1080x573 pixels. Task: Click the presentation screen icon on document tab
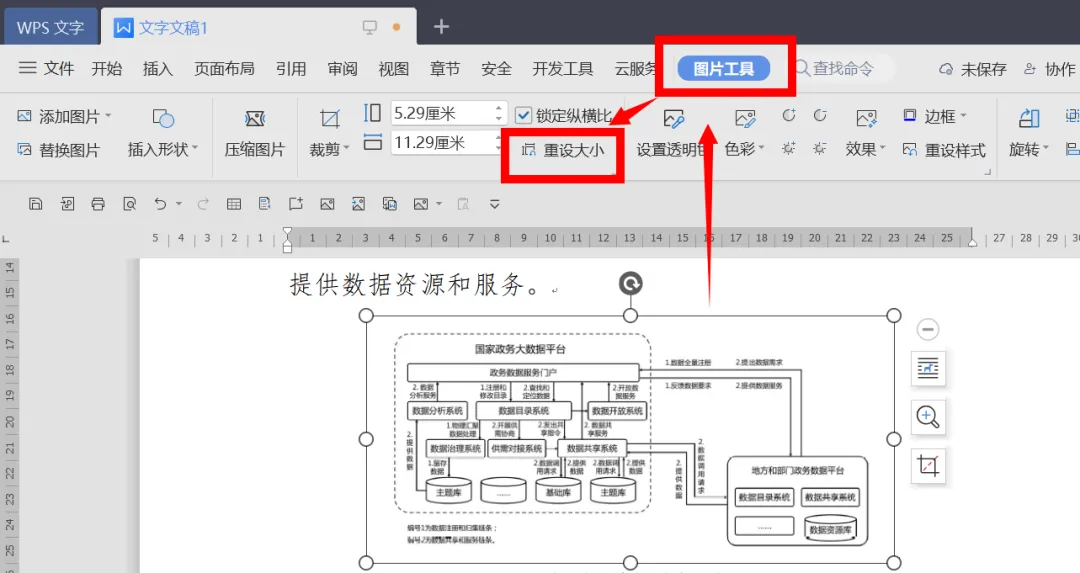pos(370,27)
